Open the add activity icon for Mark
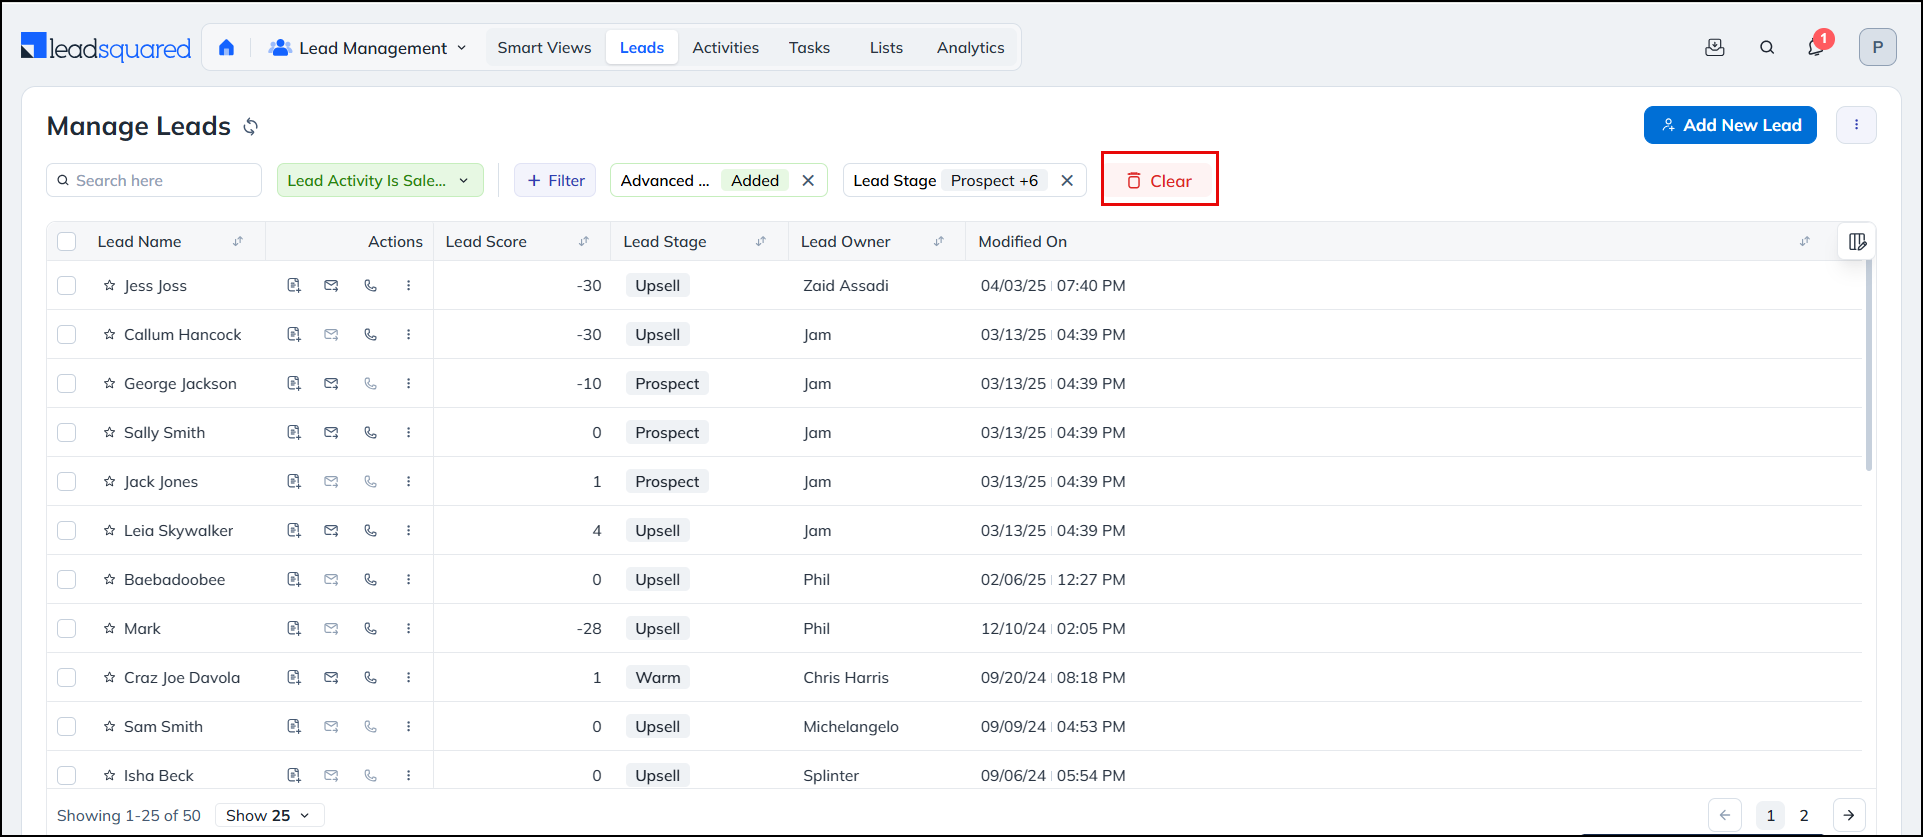Viewport: 1923px width, 837px height. [x=294, y=629]
